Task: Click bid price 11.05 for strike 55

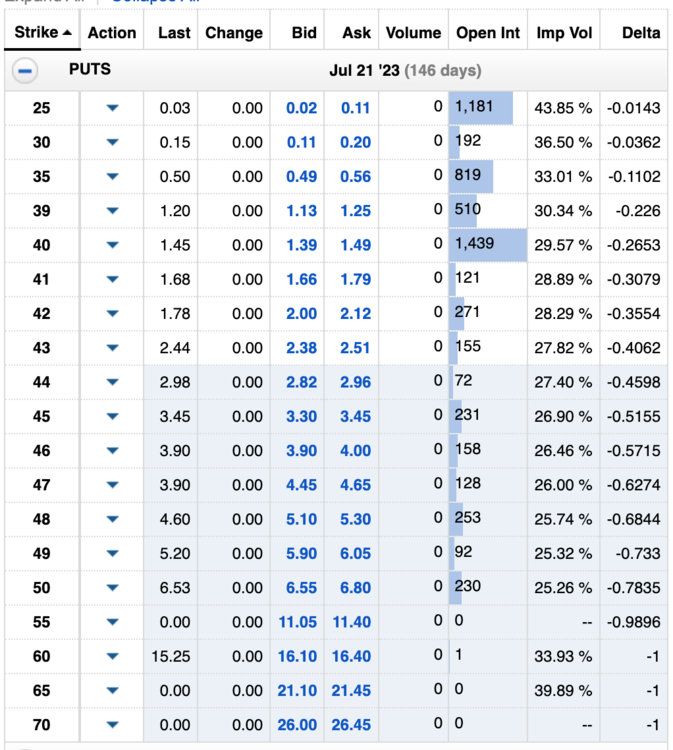Action: point(298,622)
